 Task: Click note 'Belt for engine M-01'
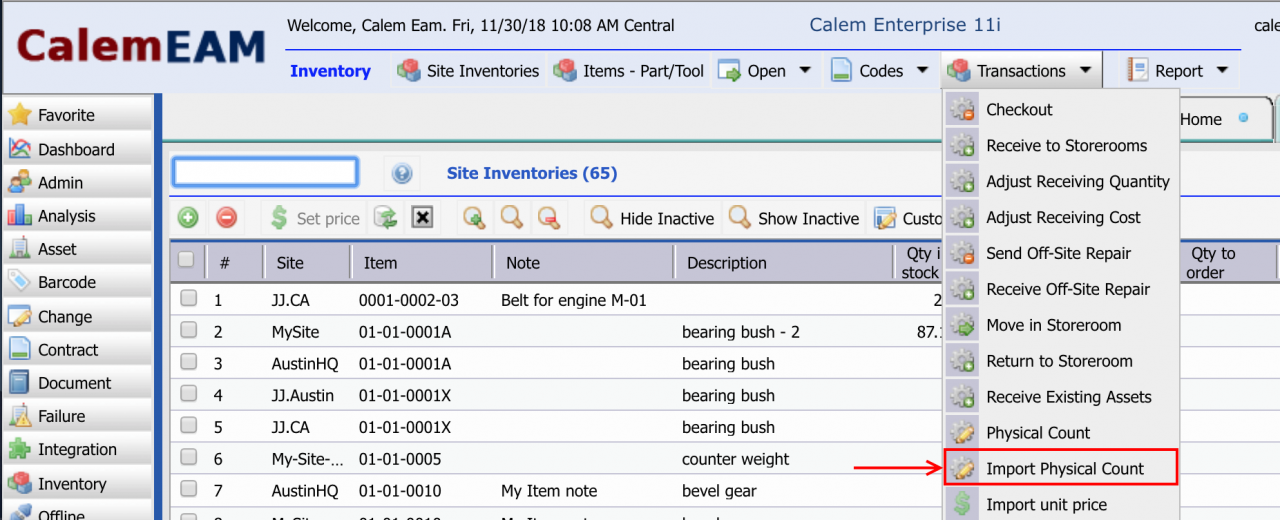[x=574, y=299]
